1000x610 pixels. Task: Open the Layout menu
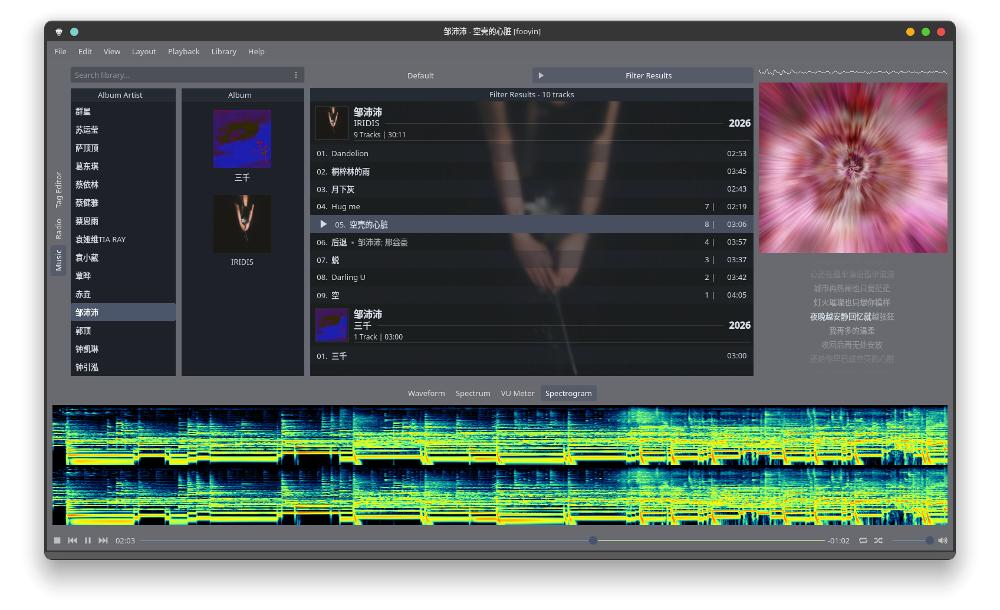[143, 52]
